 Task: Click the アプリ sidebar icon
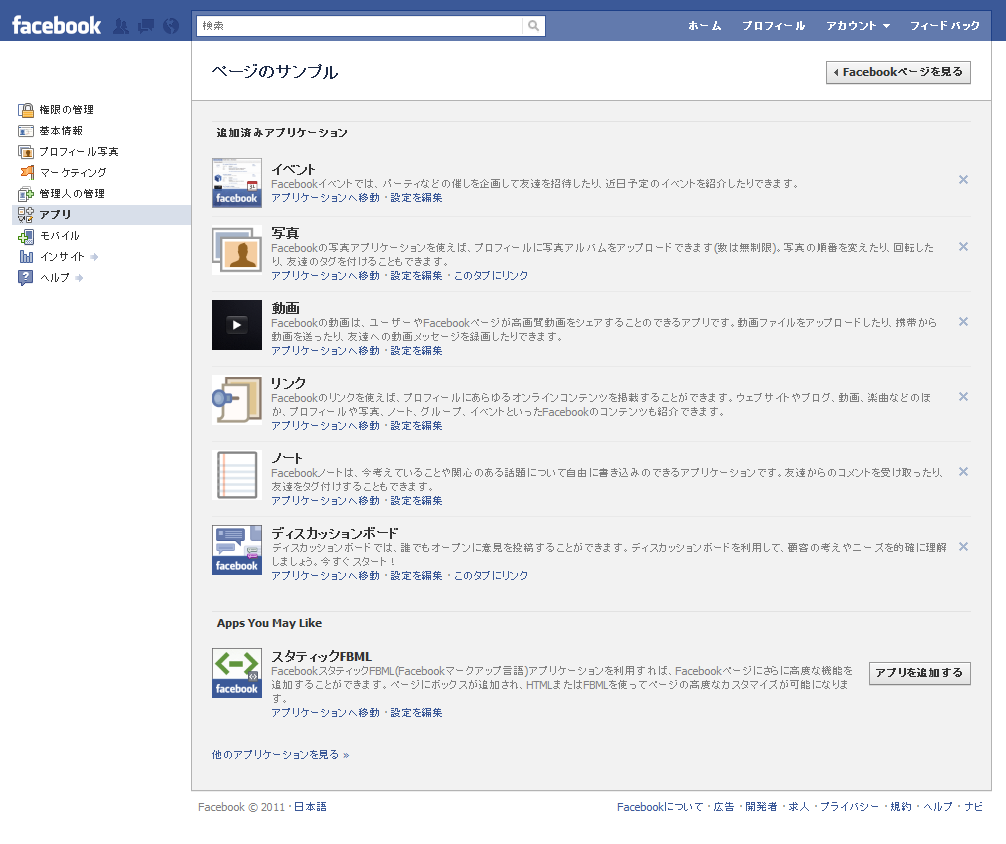[26, 215]
